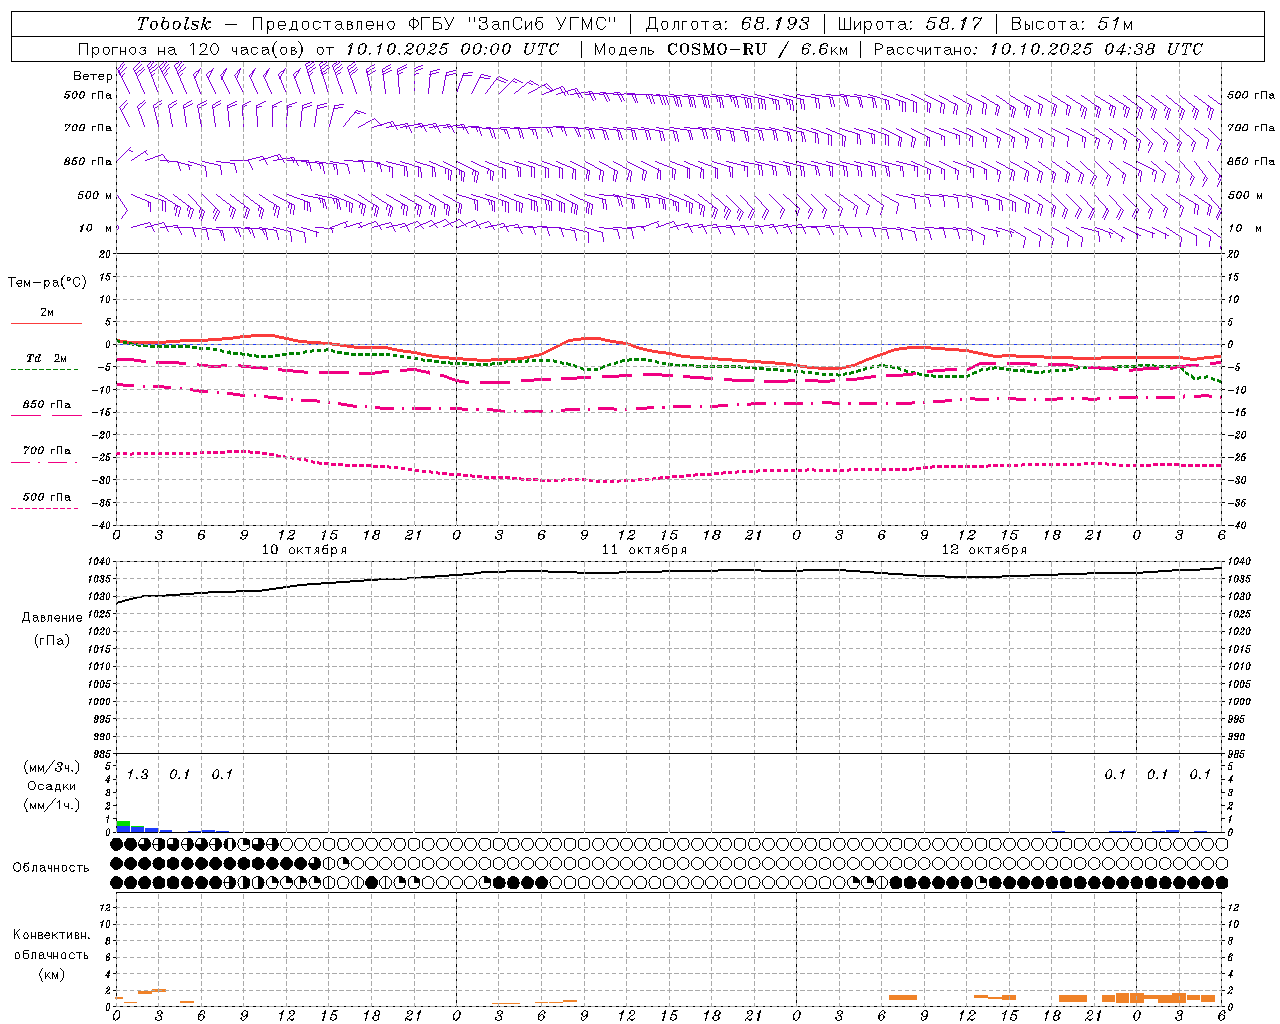Click the Tobolsk station name in header
Viewport: 1280px width, 1024px height.
[174, 24]
